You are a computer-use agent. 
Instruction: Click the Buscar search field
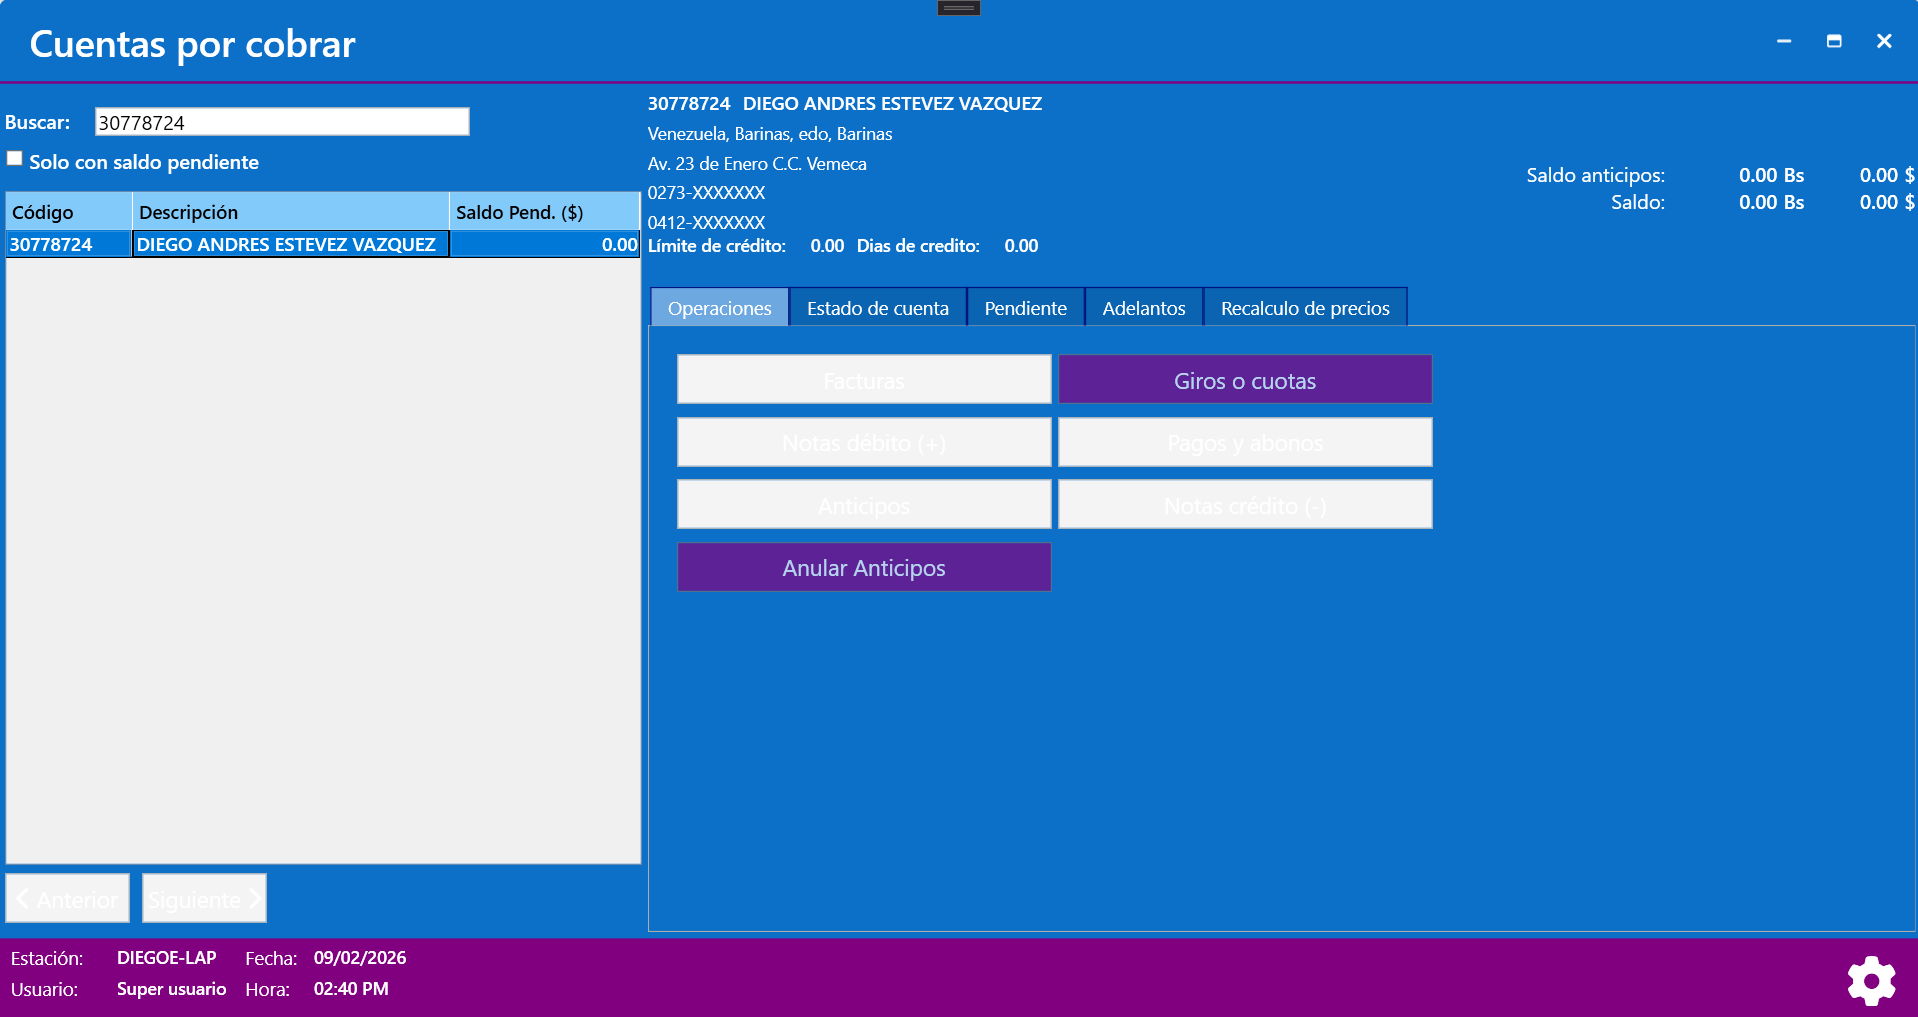point(281,122)
